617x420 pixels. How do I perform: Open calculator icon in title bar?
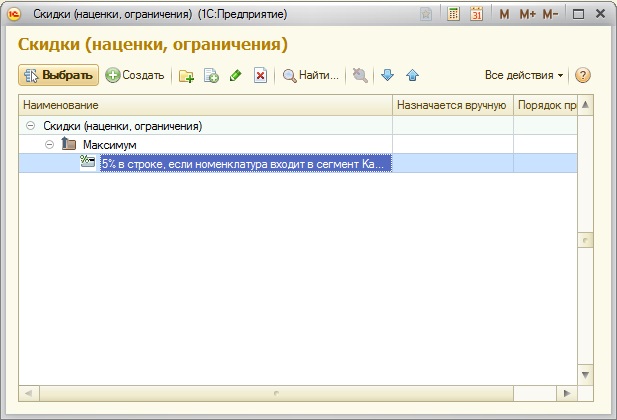[454, 15]
